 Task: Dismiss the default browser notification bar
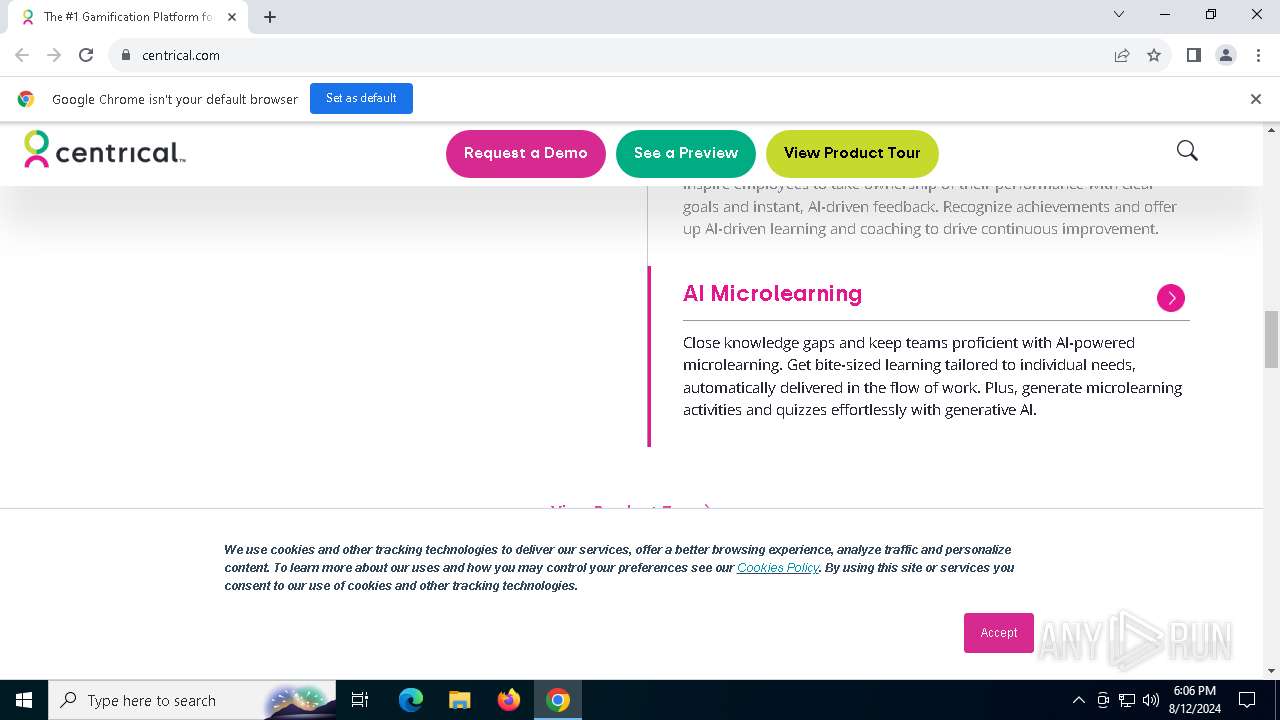pos(1255,99)
